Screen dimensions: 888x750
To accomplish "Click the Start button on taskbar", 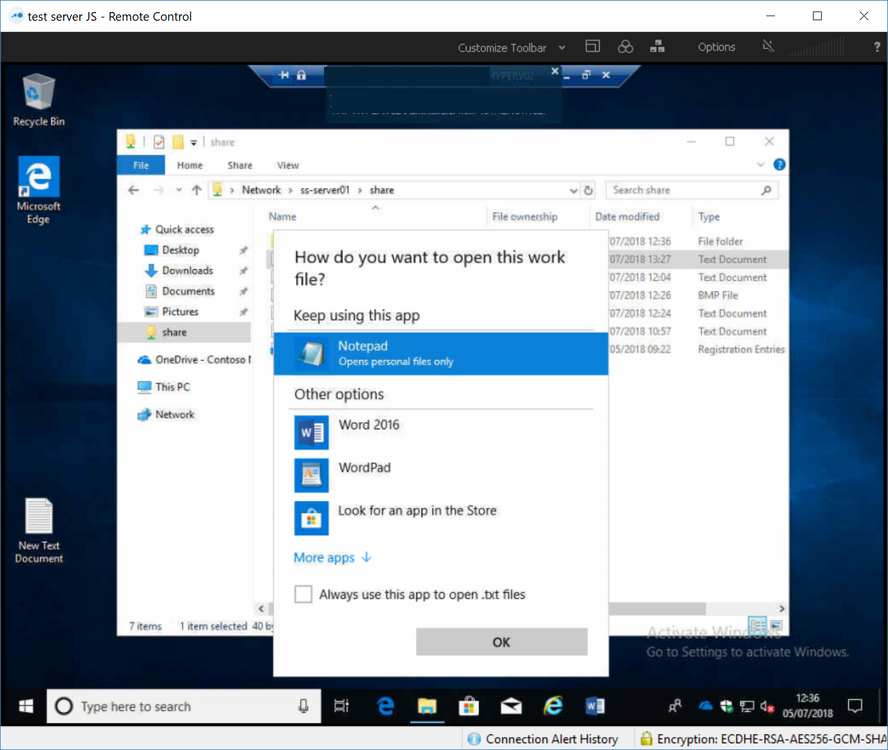I will click(26, 706).
